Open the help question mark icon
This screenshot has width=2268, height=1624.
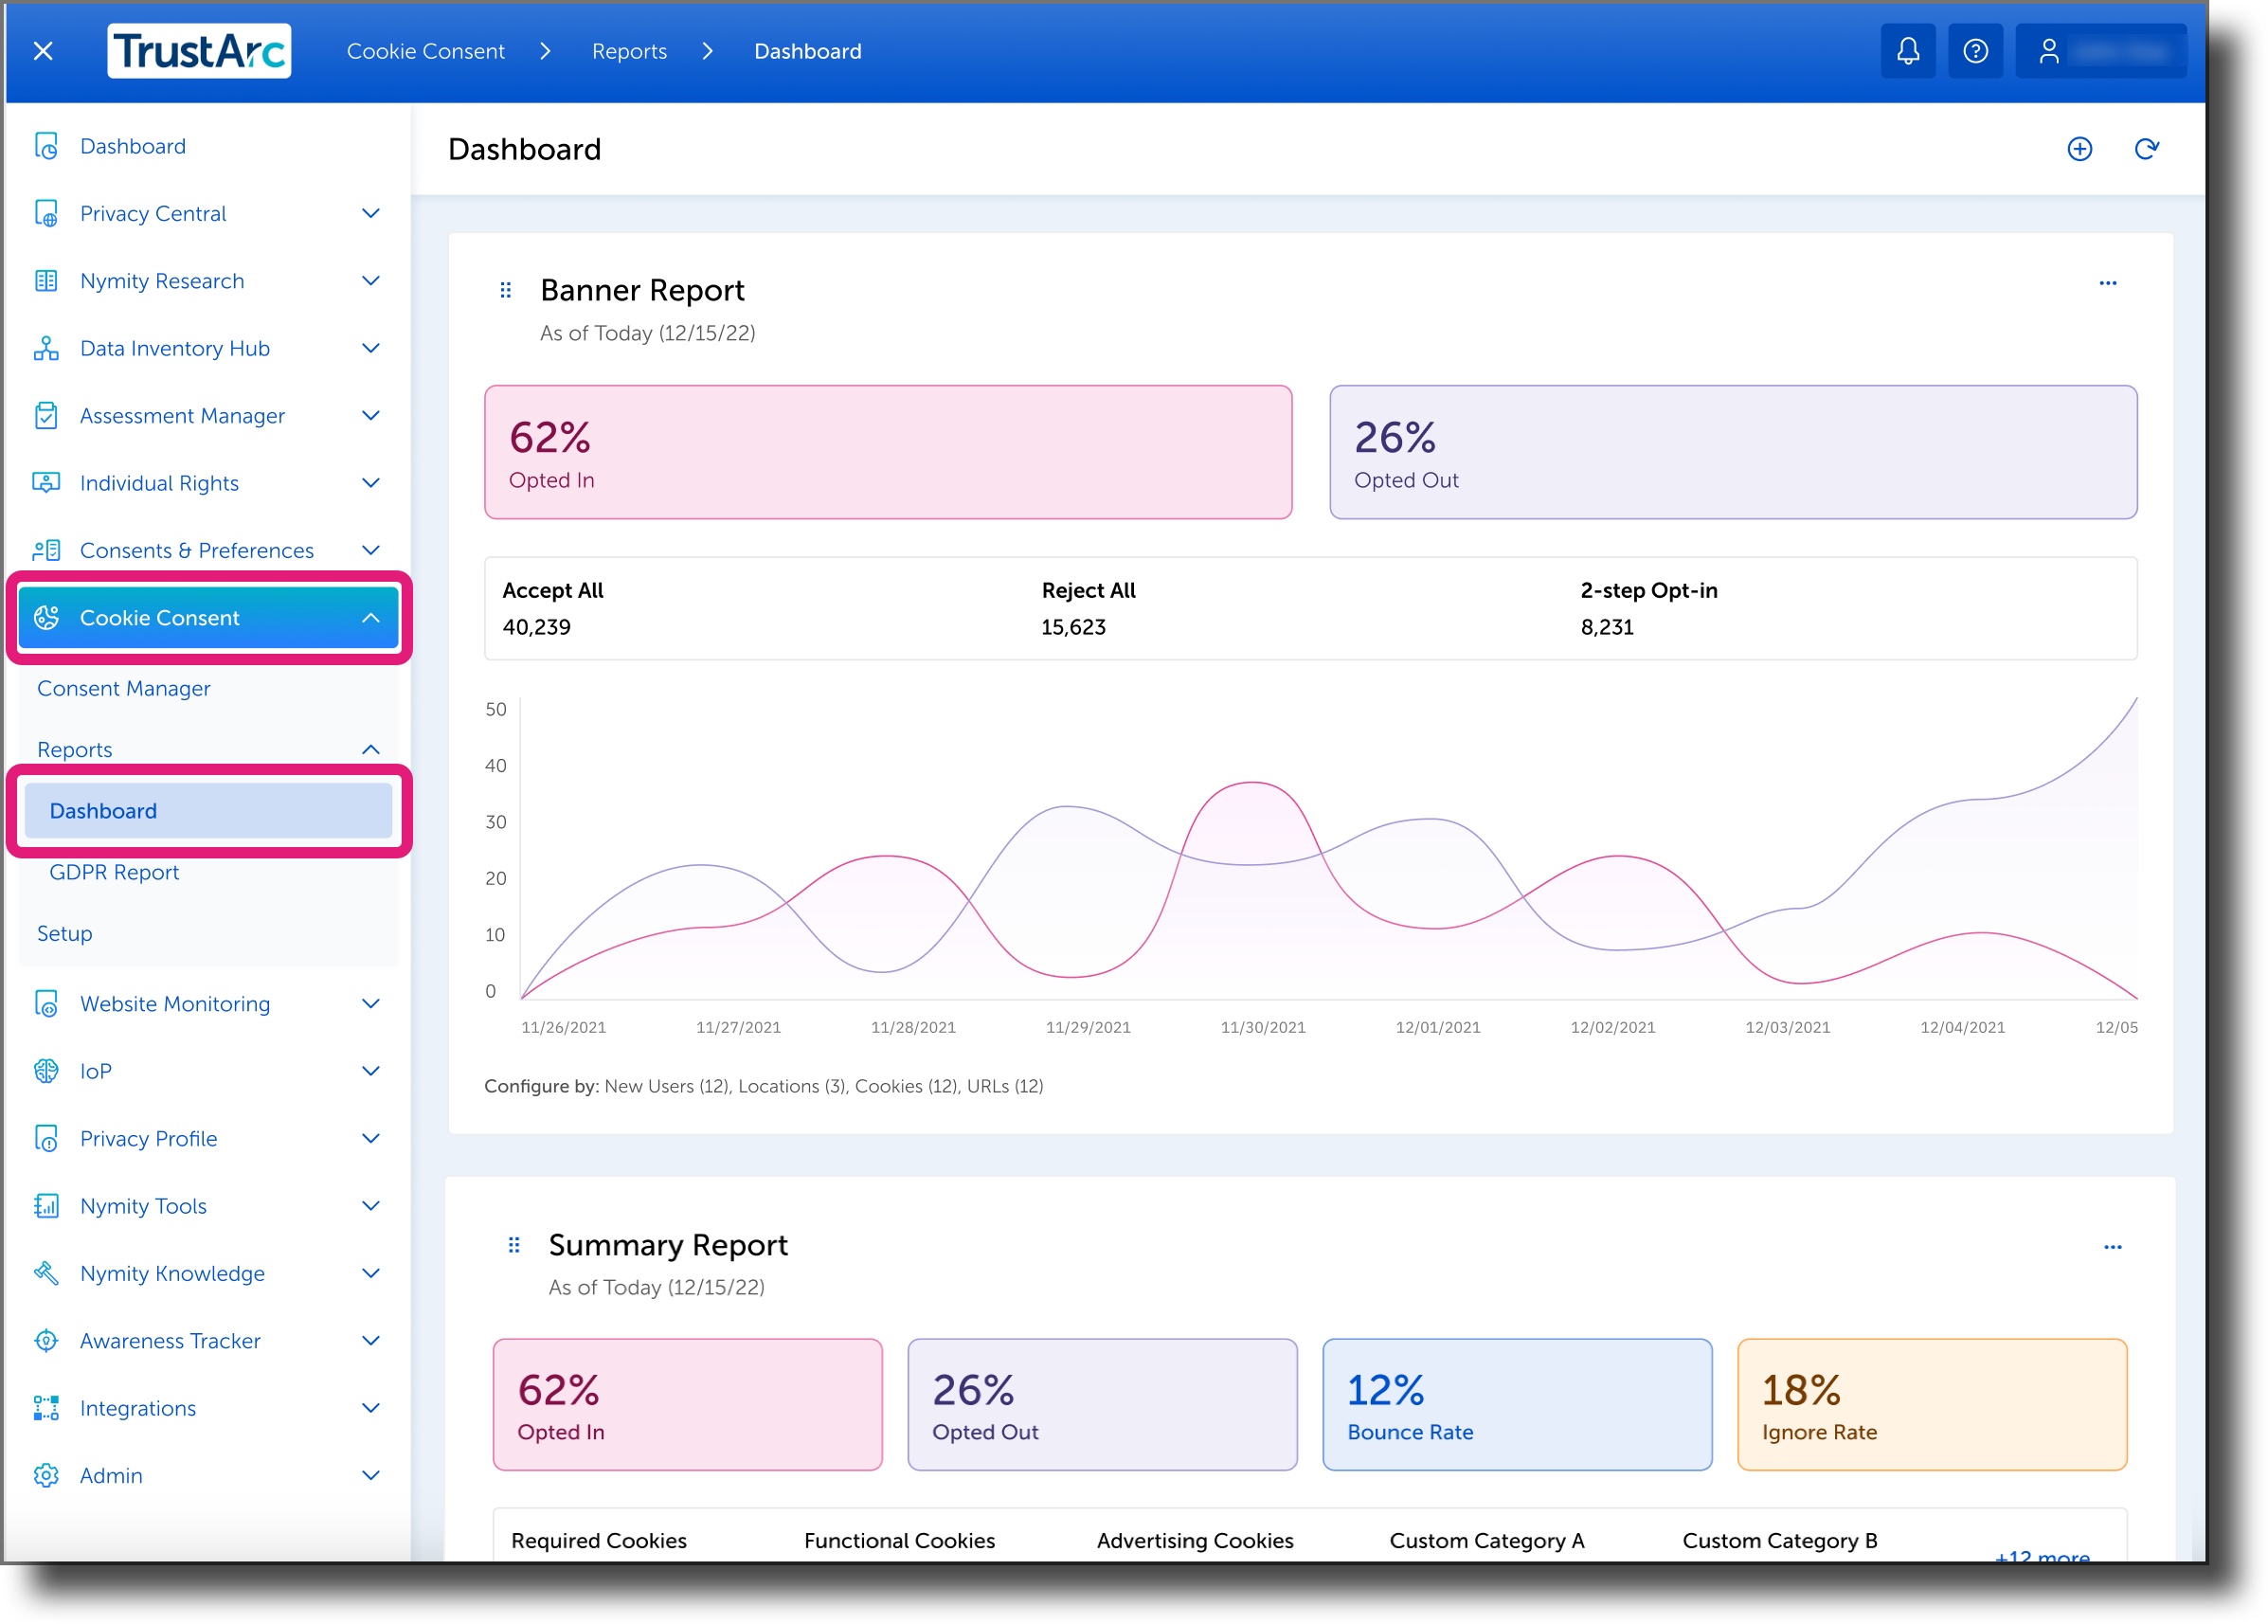click(1975, 50)
